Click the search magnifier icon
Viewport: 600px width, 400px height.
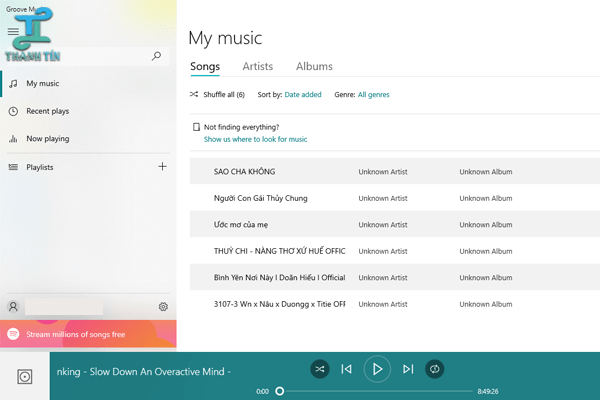point(156,57)
